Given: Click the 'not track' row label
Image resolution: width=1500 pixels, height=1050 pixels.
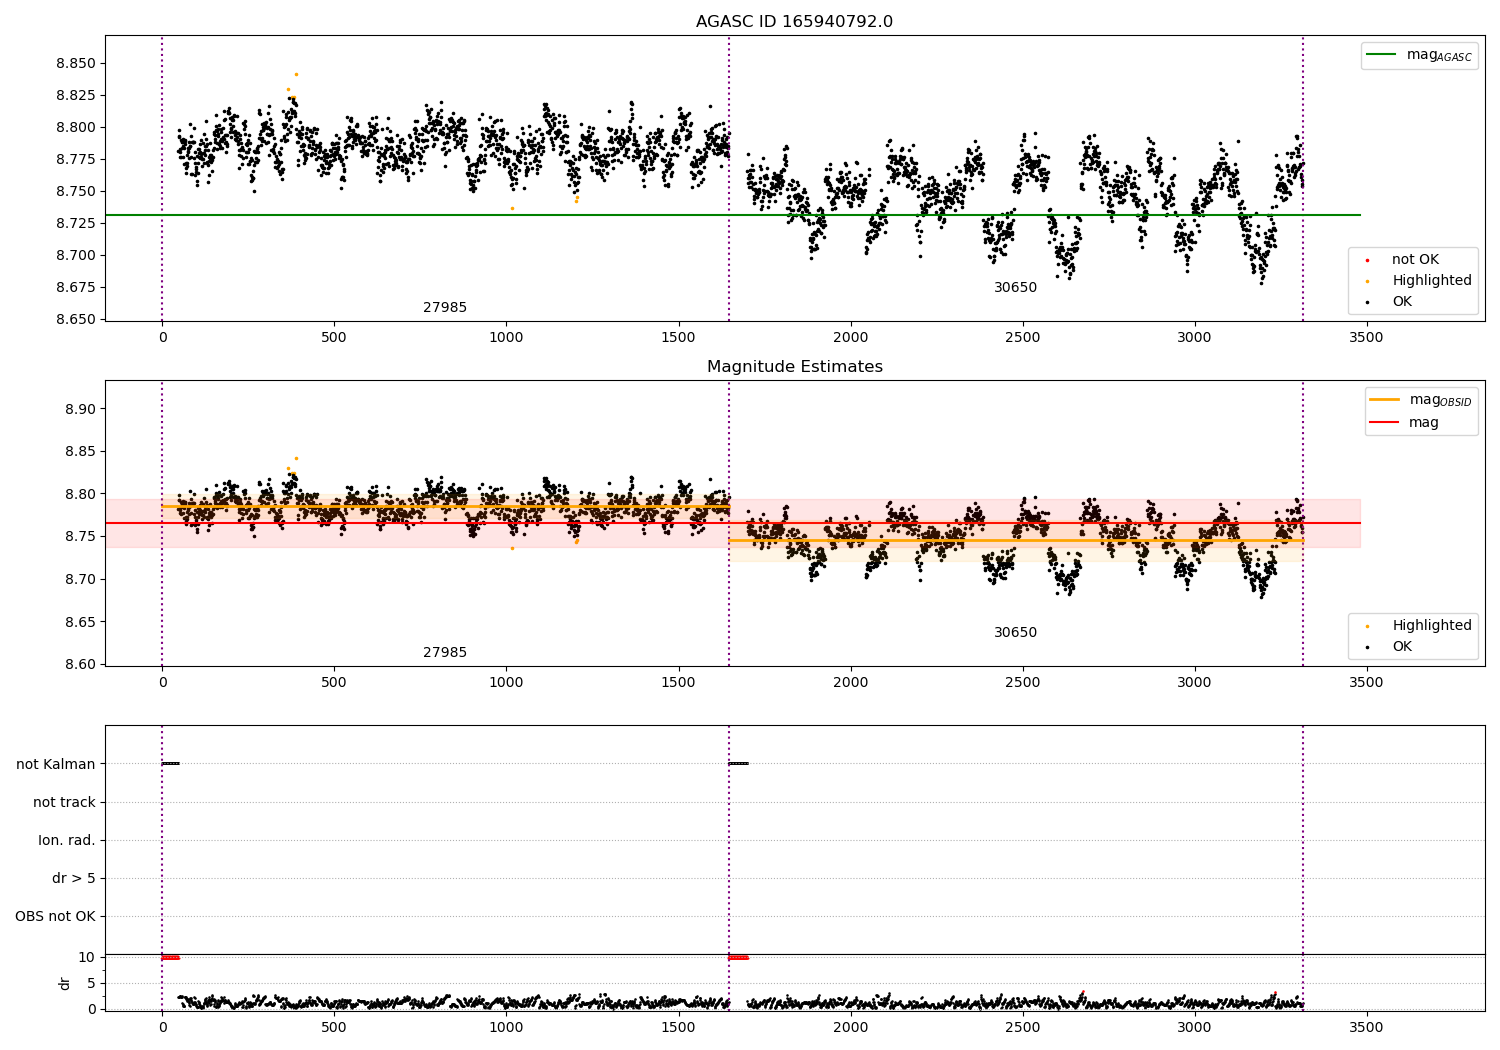Looking at the screenshot, I should pyautogui.click(x=64, y=802).
